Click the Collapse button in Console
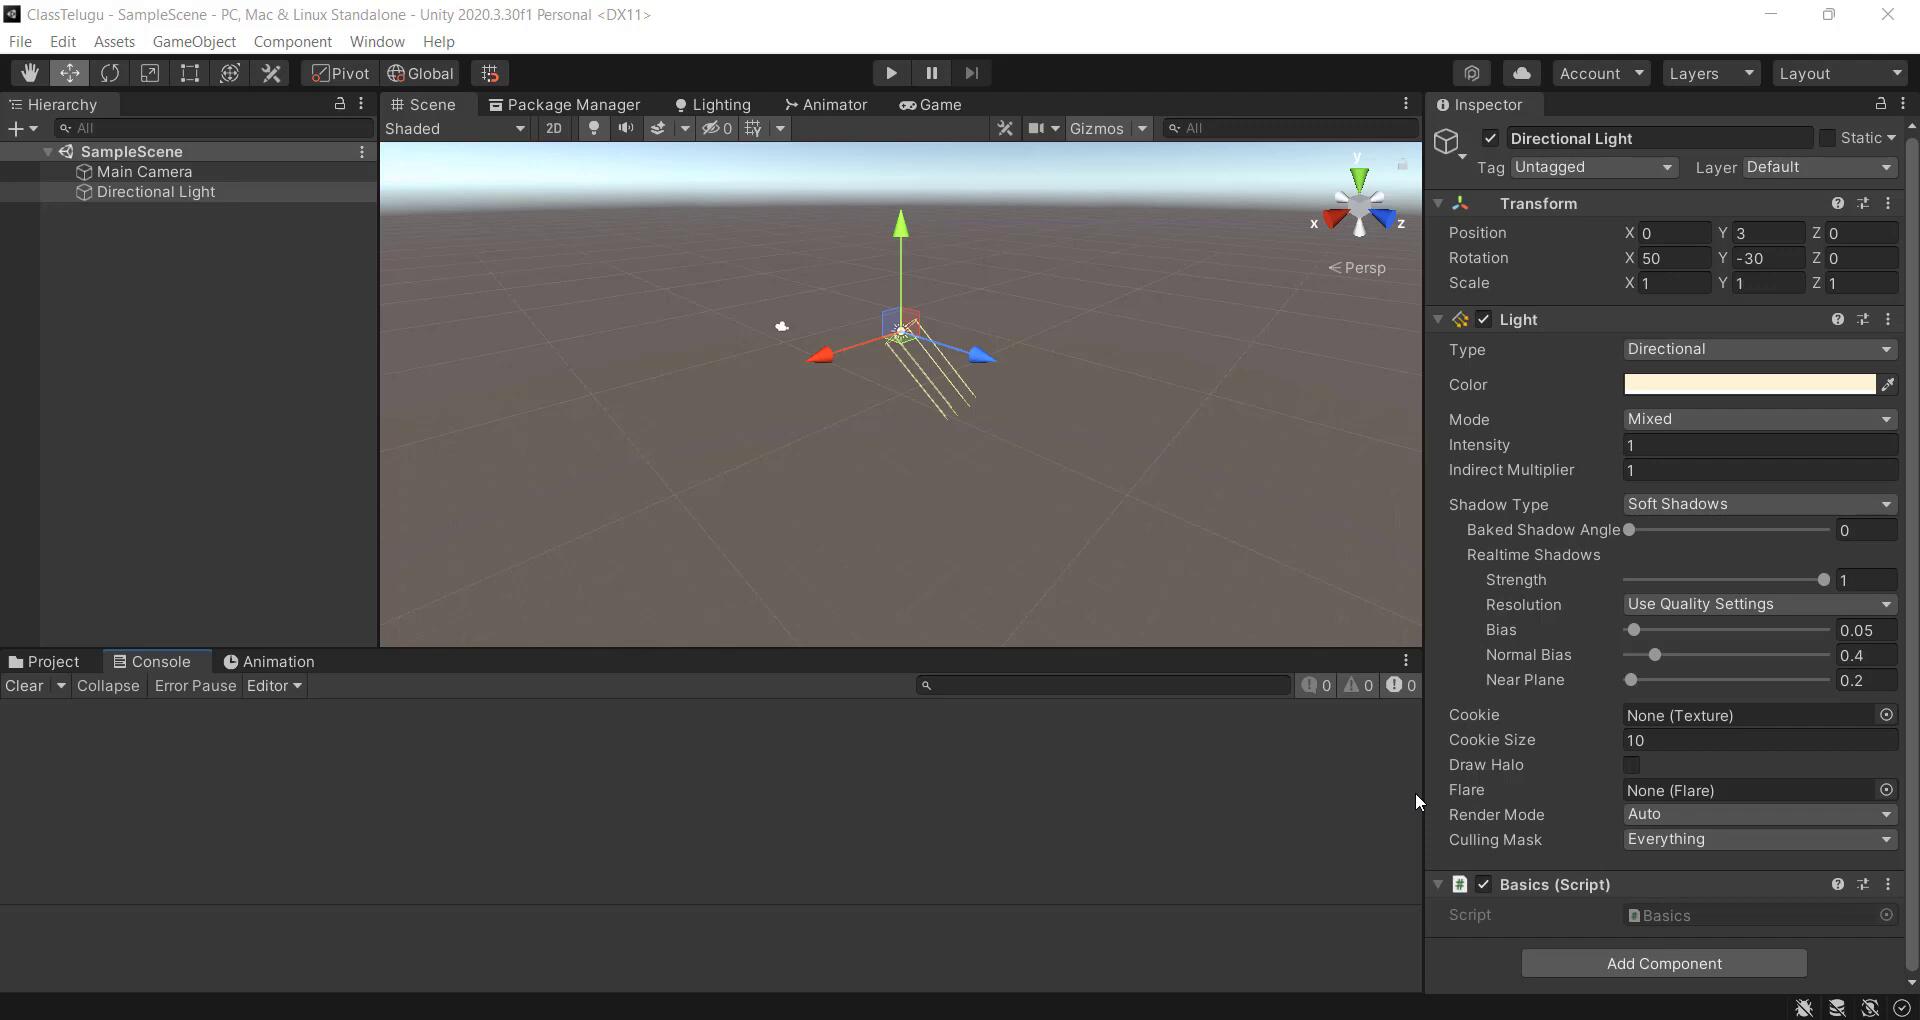1920x1020 pixels. pos(108,686)
